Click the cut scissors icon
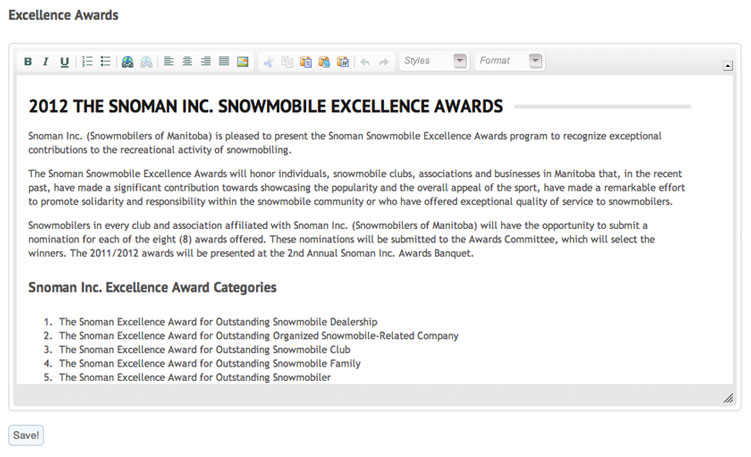Screen dimensions: 751x457 (x=269, y=62)
